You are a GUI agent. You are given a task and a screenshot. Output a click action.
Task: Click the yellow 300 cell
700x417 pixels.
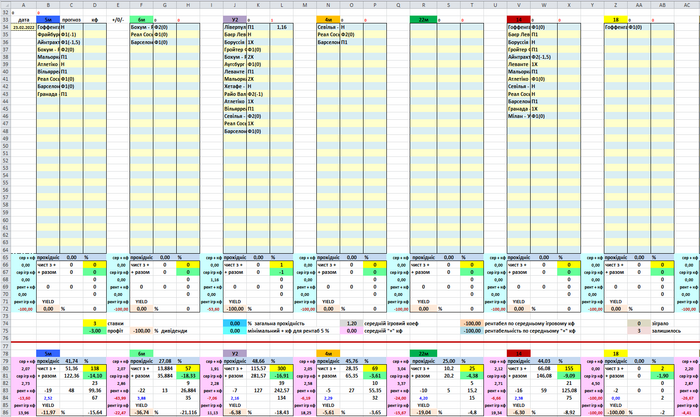coord(281,368)
